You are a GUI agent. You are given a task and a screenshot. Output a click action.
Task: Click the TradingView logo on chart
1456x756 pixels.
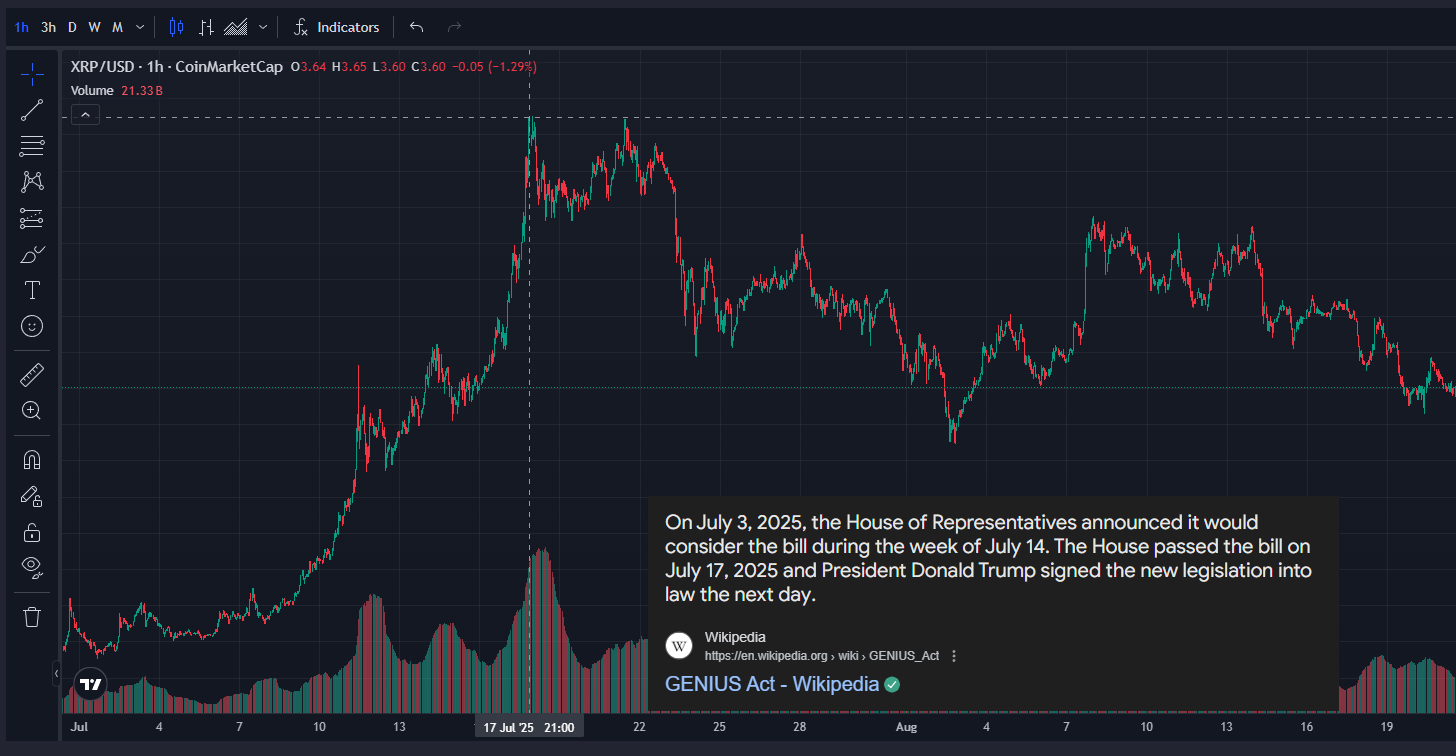click(91, 685)
